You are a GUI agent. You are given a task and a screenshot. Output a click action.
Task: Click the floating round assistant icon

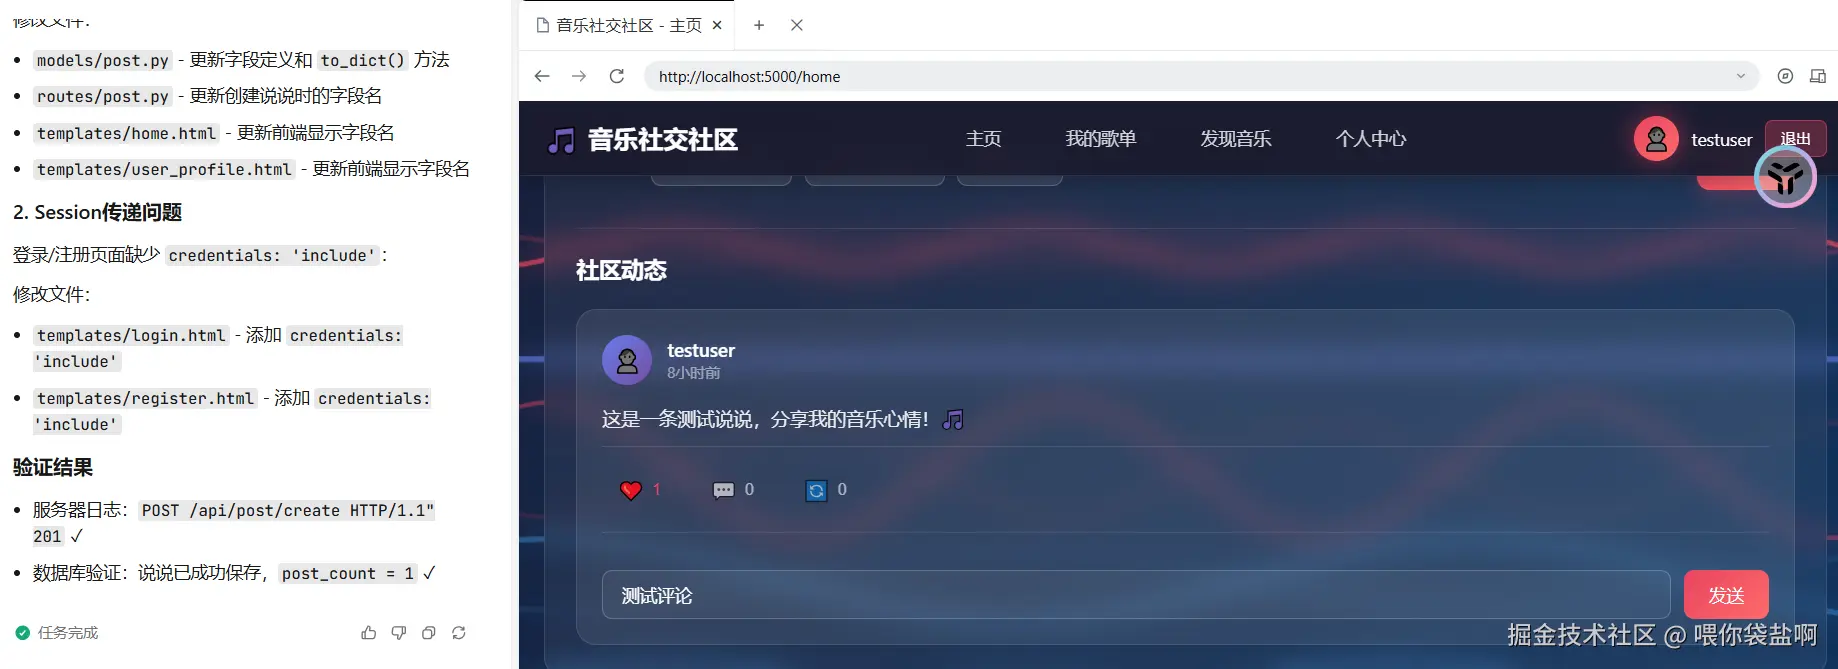tap(1785, 177)
